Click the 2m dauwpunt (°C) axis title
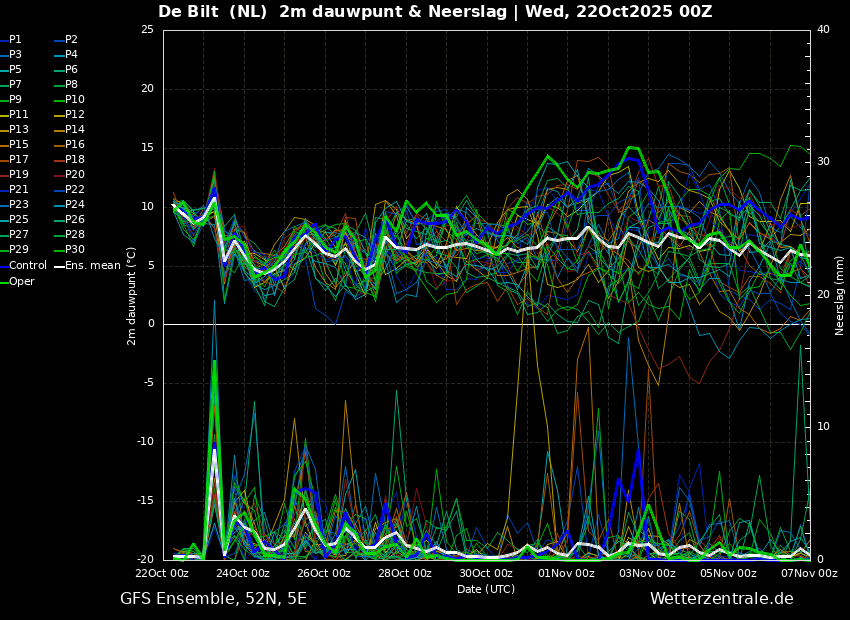This screenshot has width=850, height=620. pos(131,295)
